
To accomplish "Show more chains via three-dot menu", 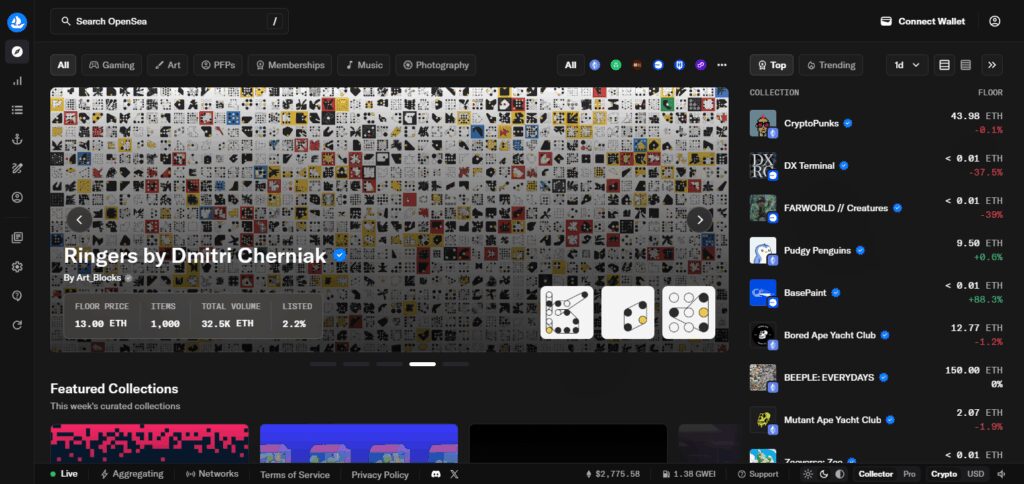I will click(x=722, y=65).
